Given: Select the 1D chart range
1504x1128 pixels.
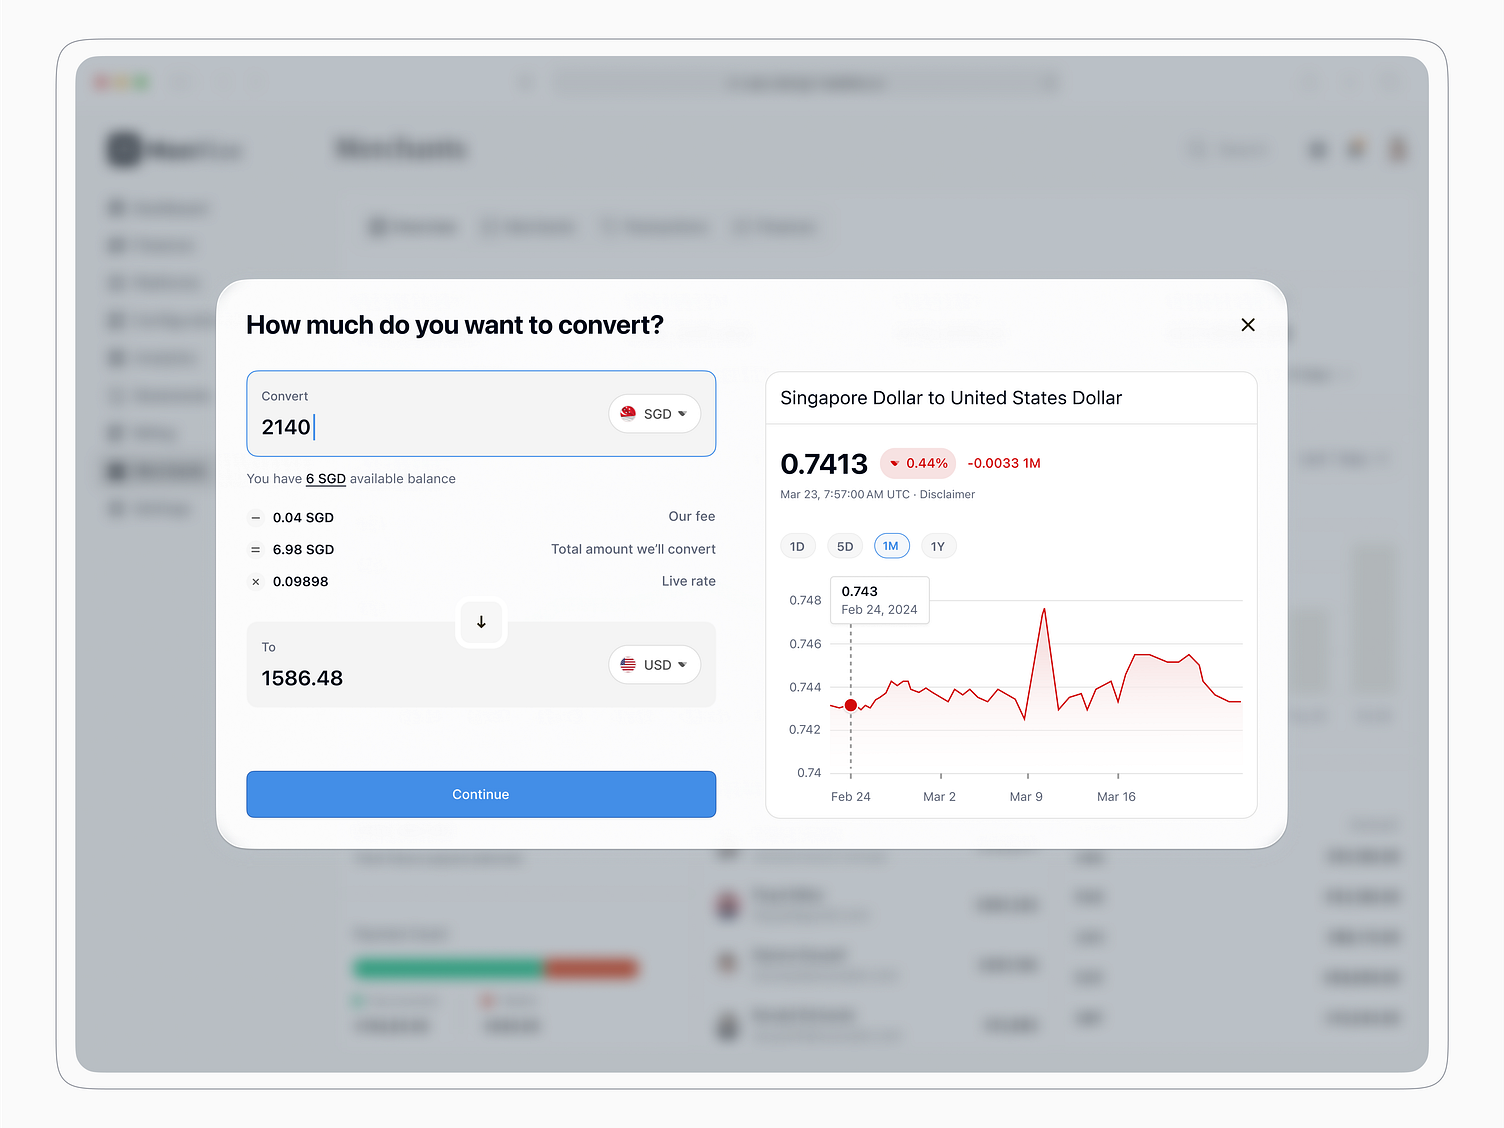Looking at the screenshot, I should (x=797, y=546).
